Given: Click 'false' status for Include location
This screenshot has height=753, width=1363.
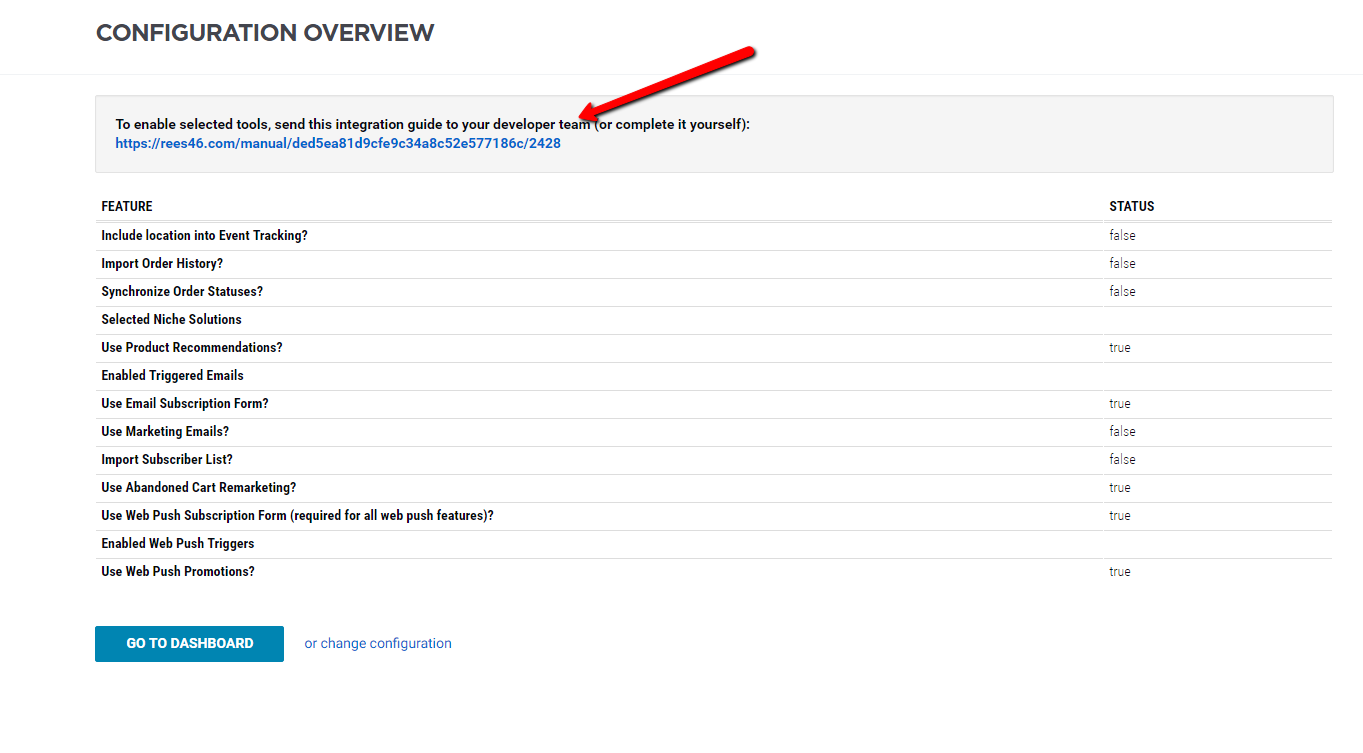Looking at the screenshot, I should pyautogui.click(x=1122, y=236).
